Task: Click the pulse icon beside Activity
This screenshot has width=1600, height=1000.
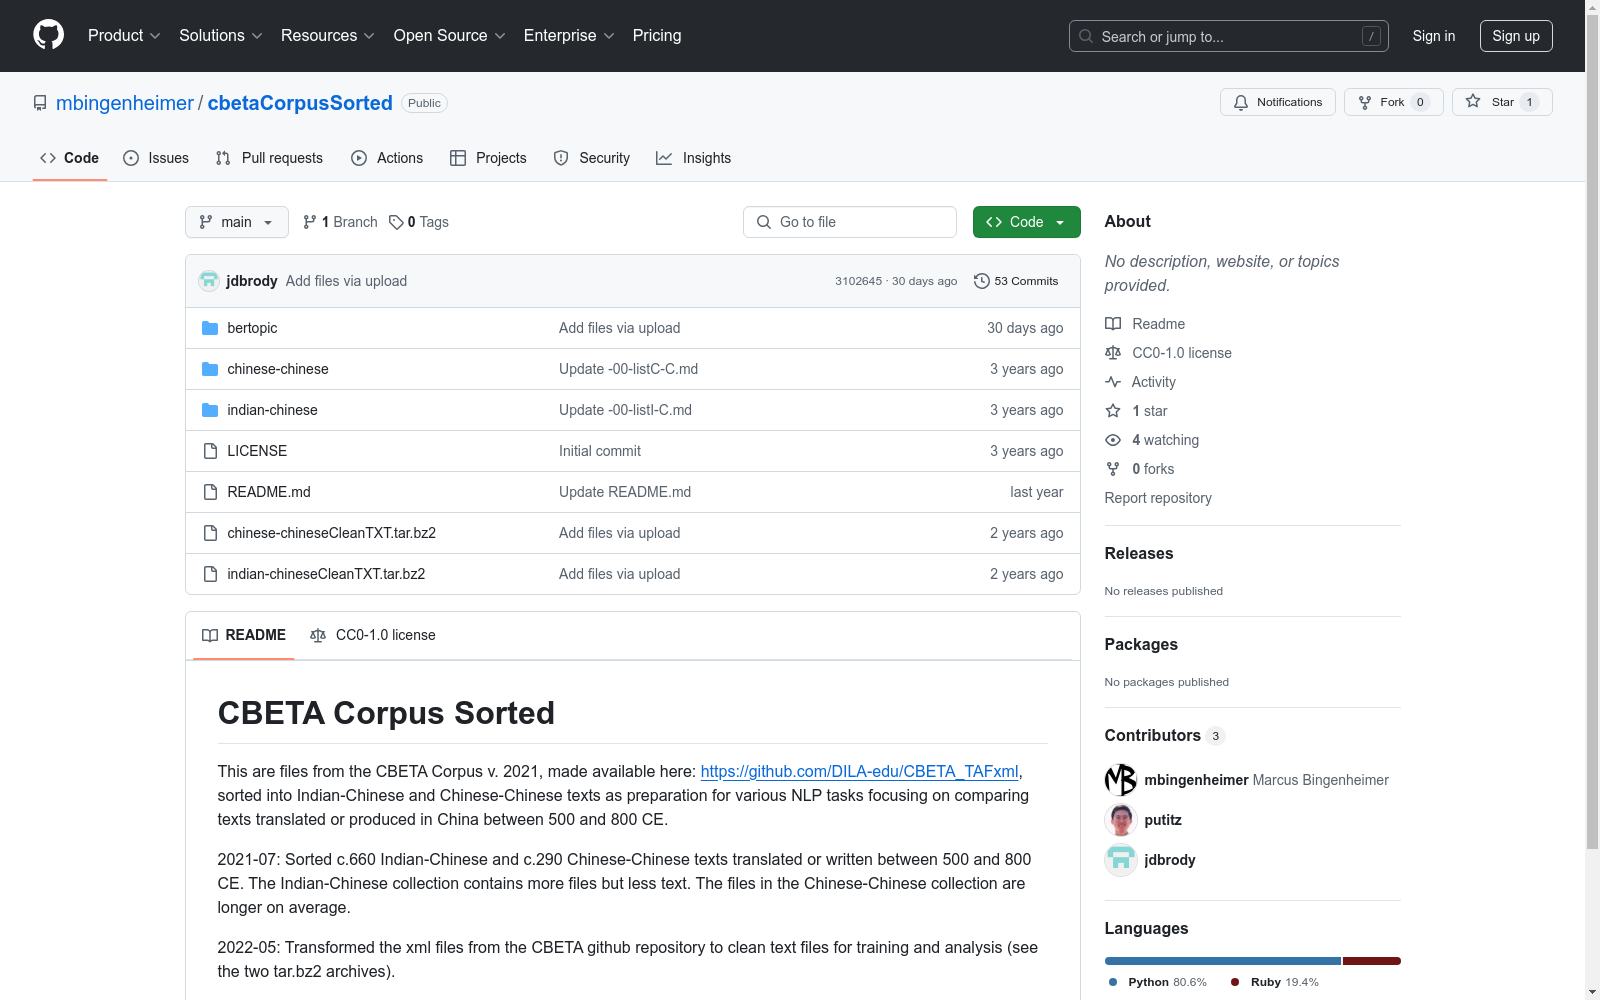Action: (1113, 382)
